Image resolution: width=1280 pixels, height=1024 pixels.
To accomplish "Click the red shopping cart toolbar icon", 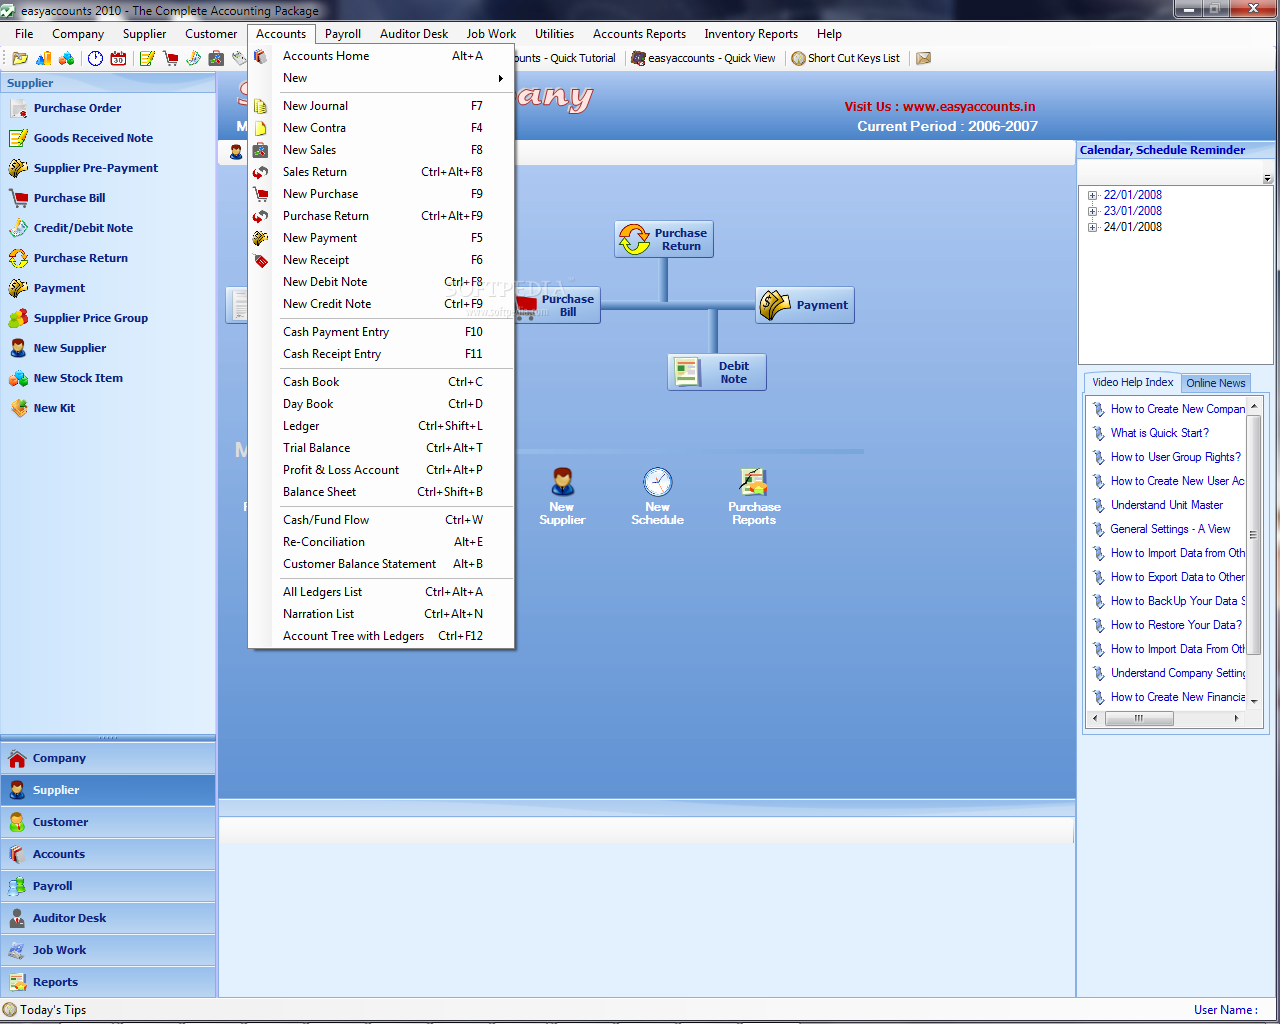I will click(170, 58).
